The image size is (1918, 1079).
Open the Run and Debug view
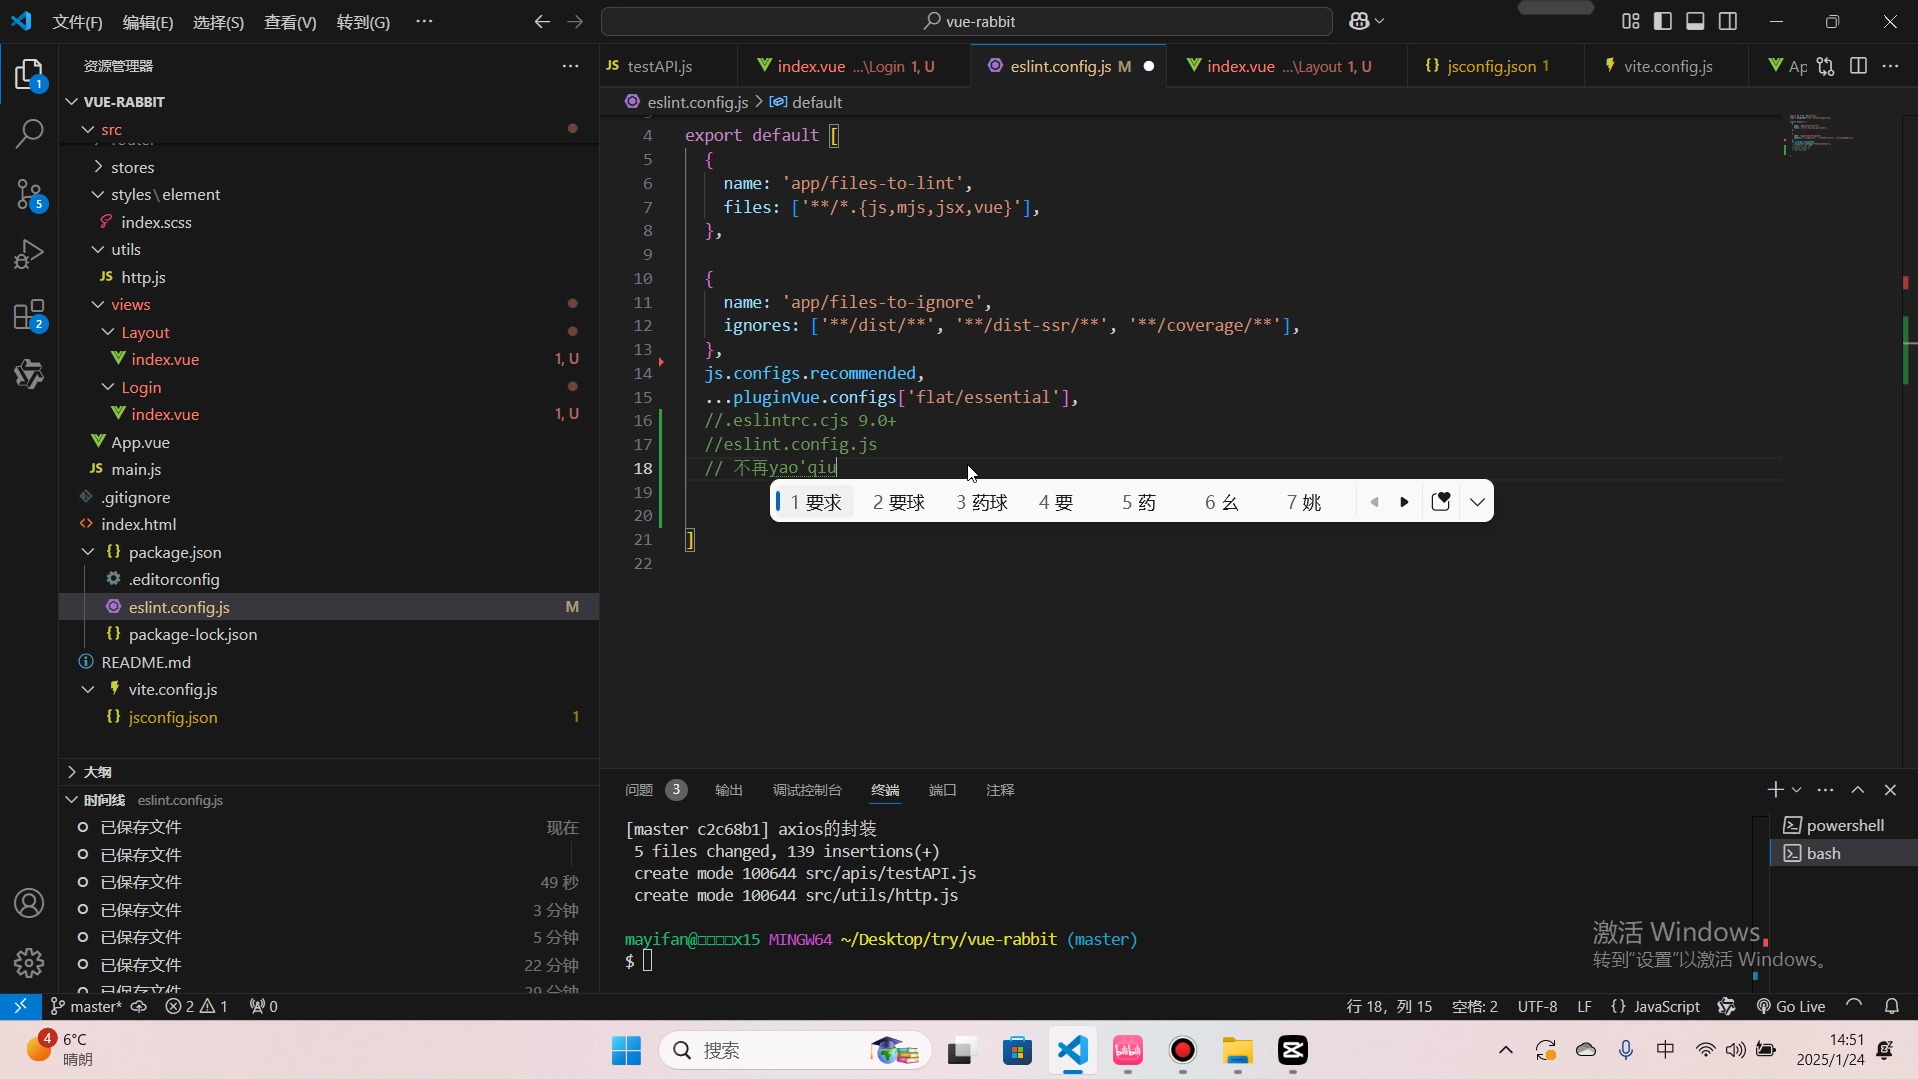[29, 254]
